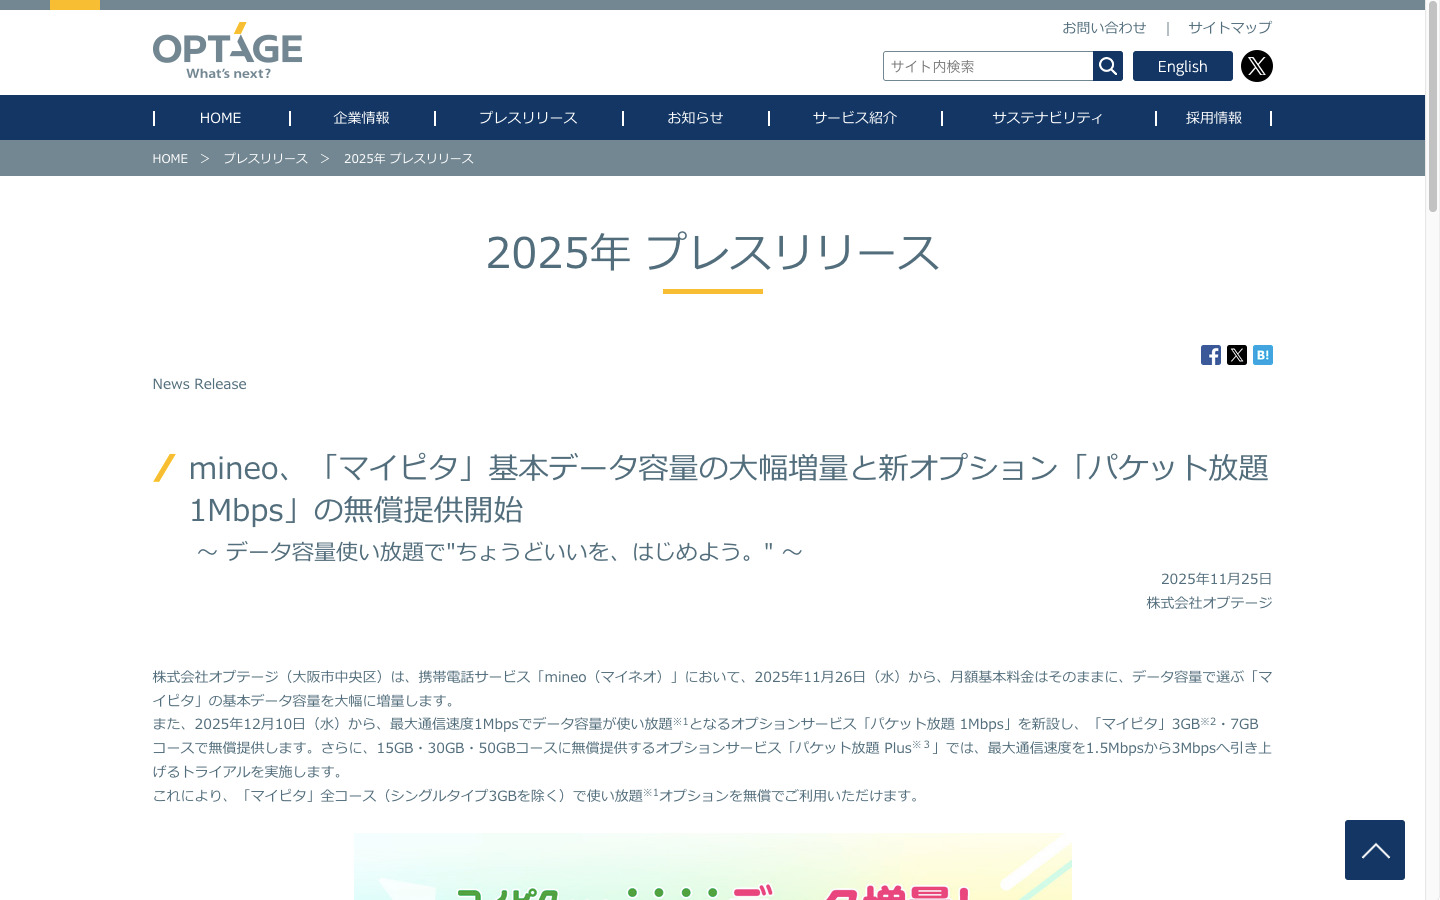Image resolution: width=1440 pixels, height=900 pixels.
Task: Share article on X via small icon
Action: pyautogui.click(x=1236, y=355)
